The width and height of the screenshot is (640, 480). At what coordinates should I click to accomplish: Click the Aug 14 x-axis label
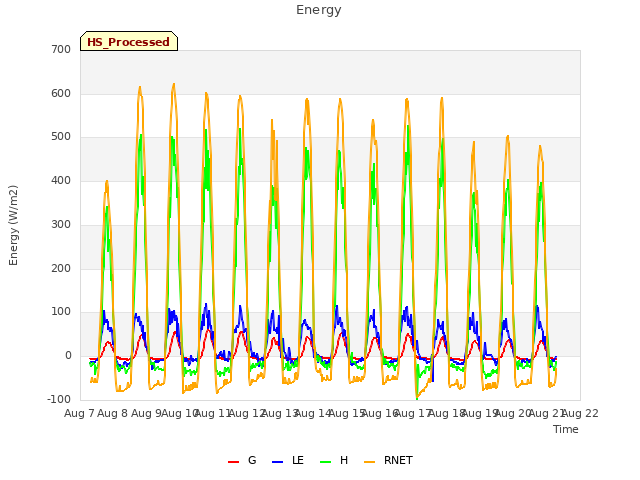[x=313, y=413]
